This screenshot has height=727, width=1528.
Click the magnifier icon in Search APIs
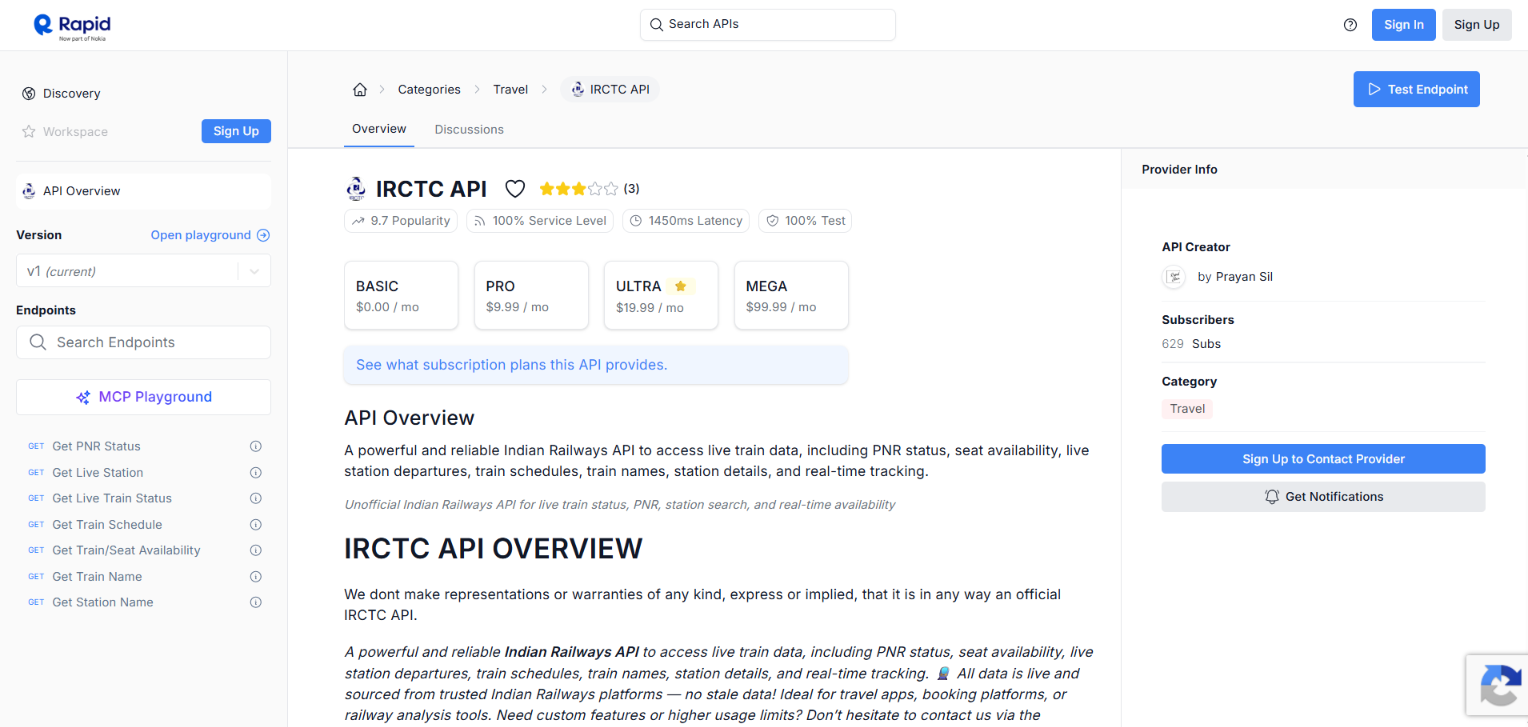click(x=657, y=25)
